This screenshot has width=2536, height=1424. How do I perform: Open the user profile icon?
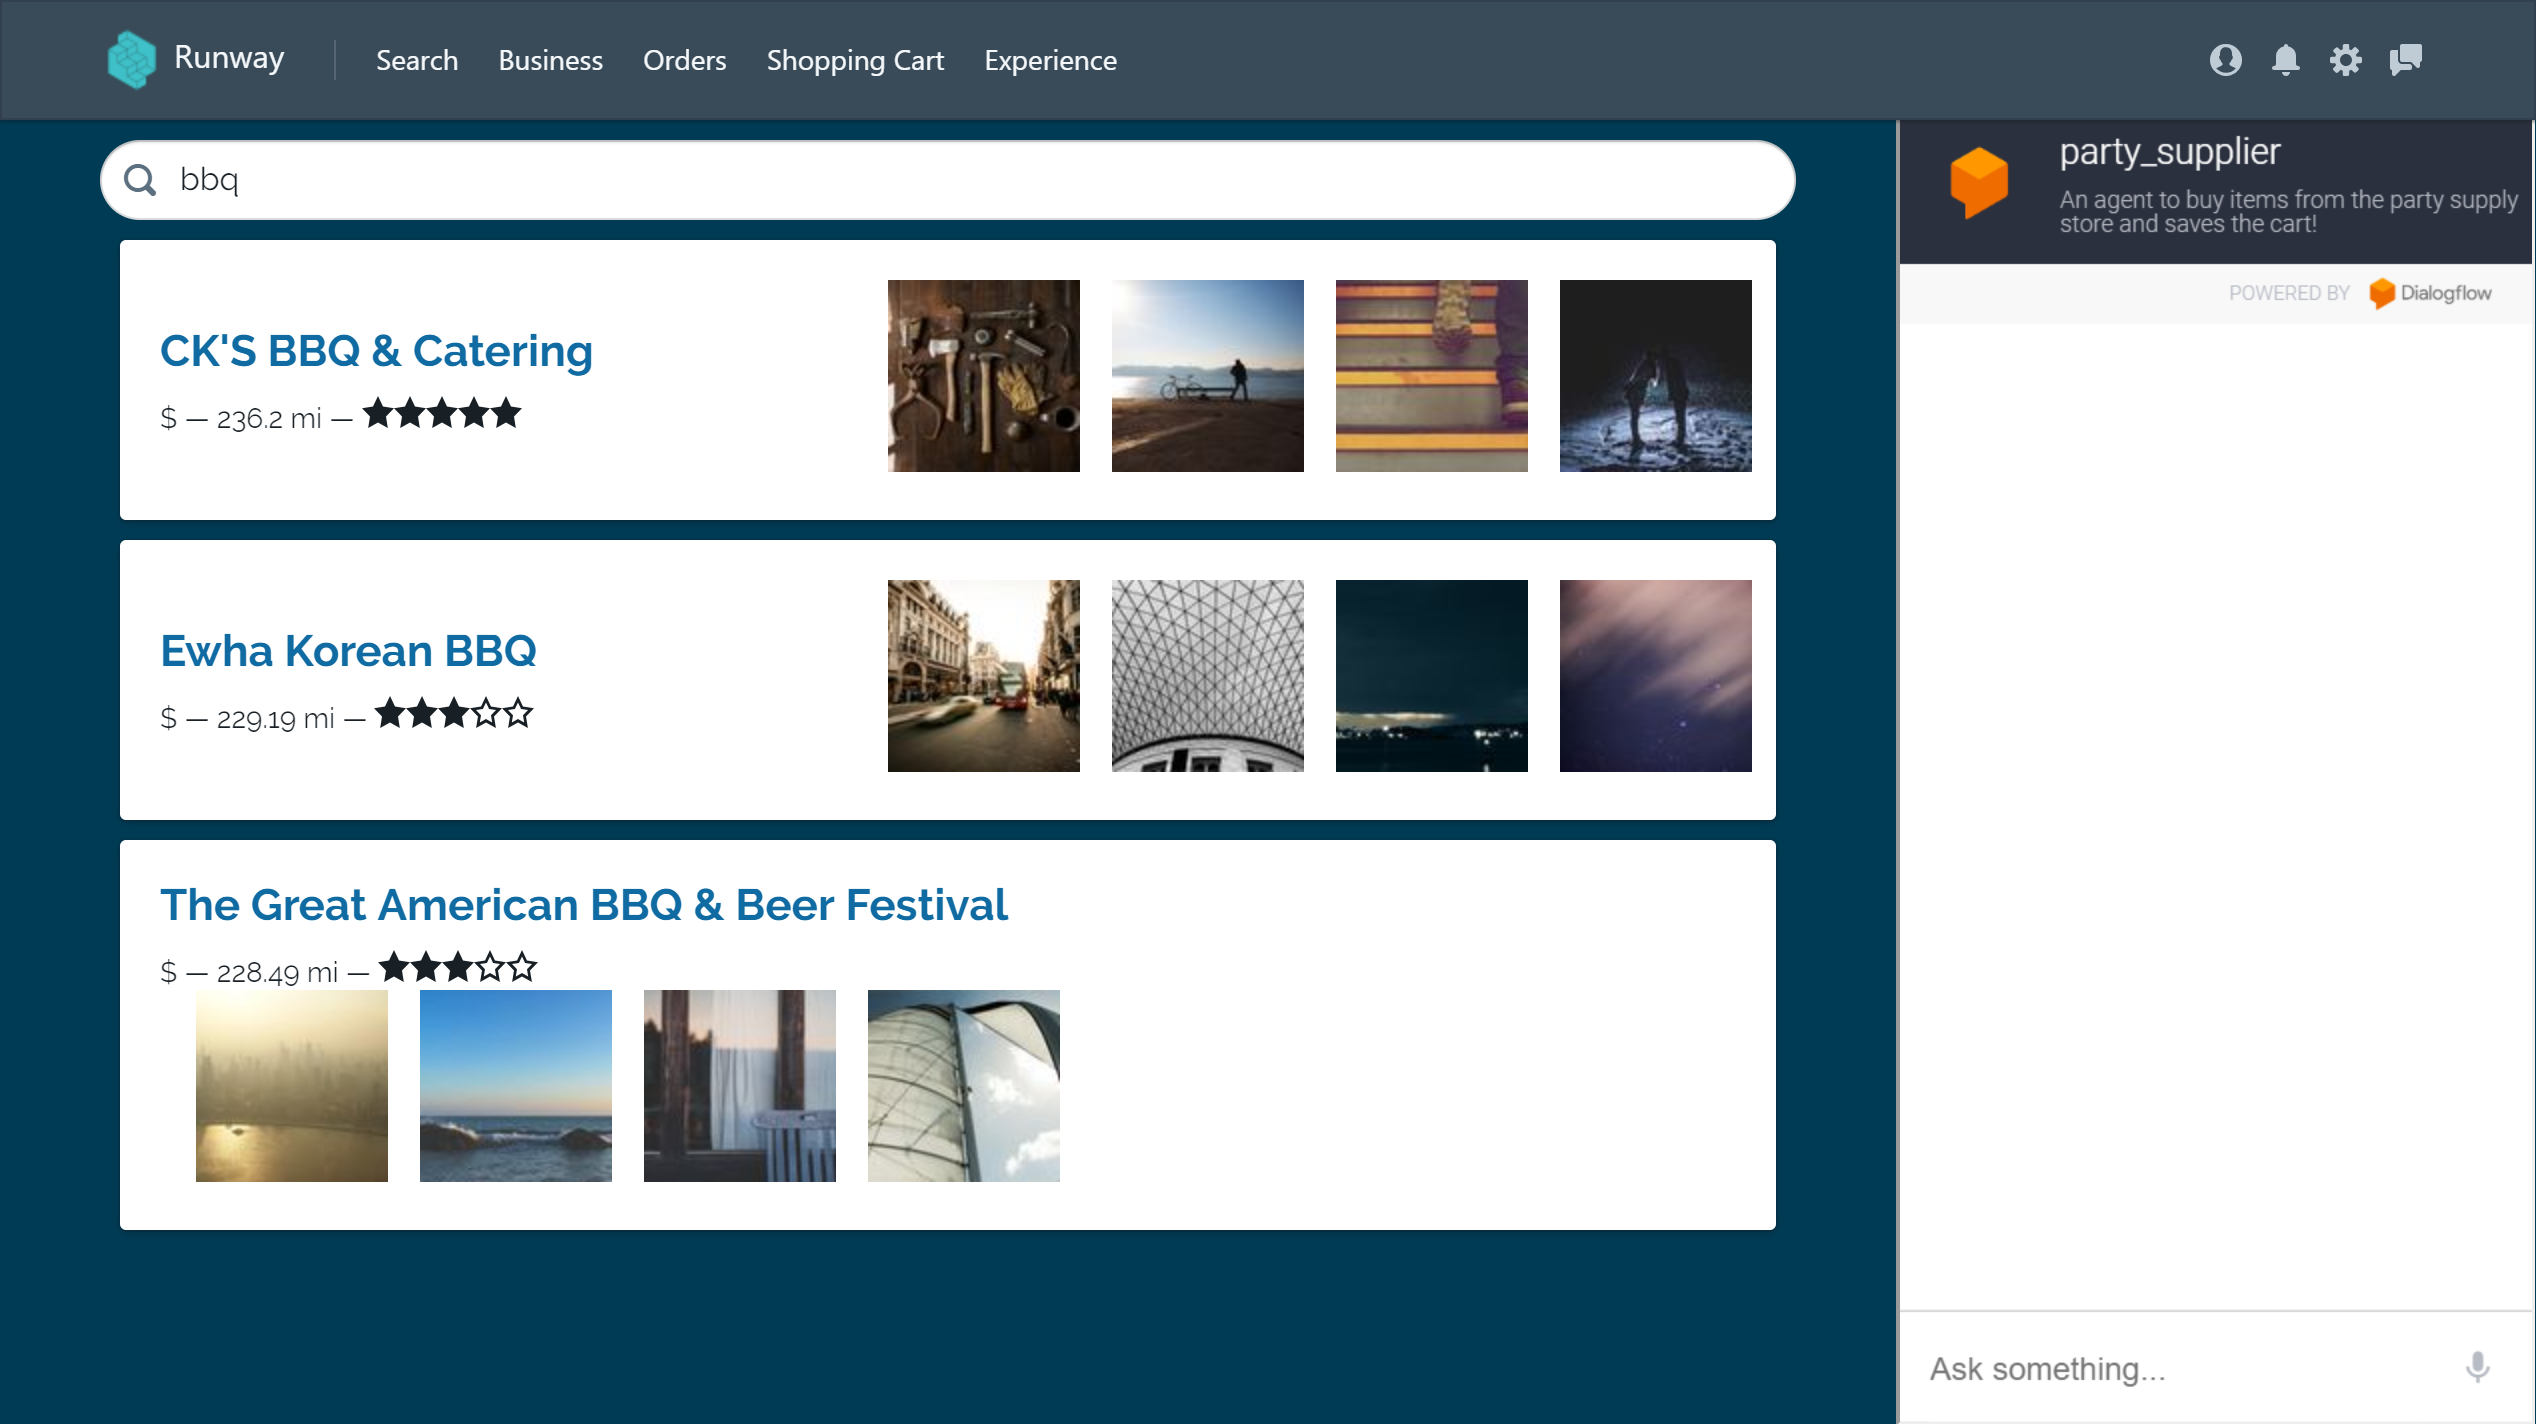point(2225,60)
